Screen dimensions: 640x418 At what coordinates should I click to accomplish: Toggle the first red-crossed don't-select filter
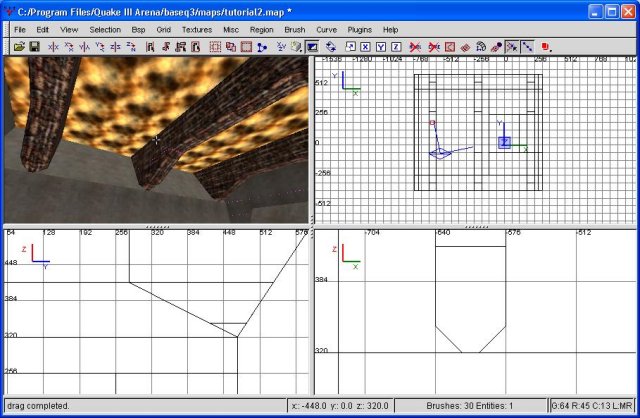(x=415, y=47)
